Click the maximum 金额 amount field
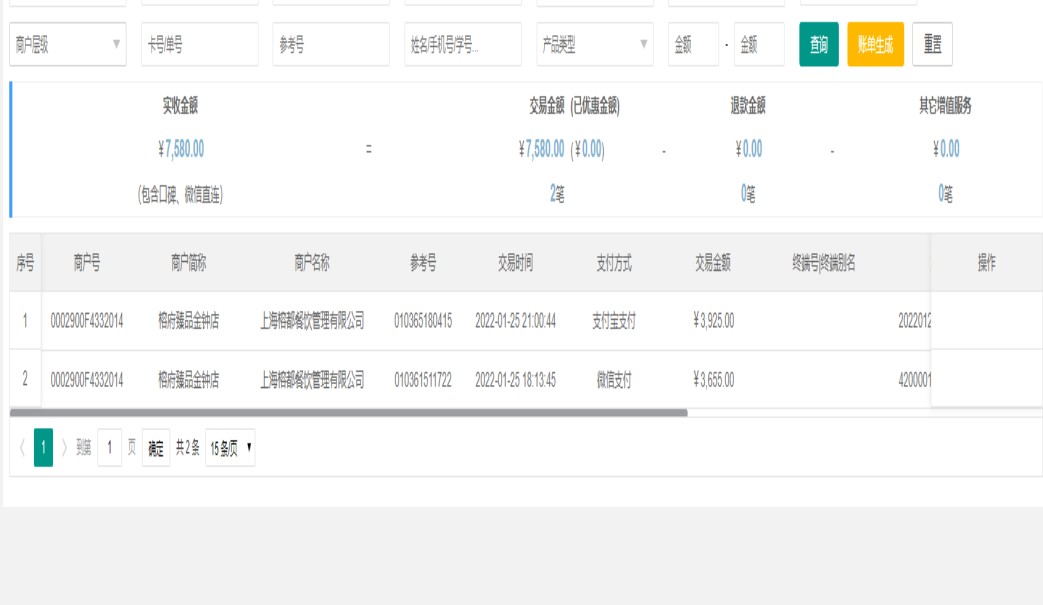1043x605 pixels. (758, 45)
